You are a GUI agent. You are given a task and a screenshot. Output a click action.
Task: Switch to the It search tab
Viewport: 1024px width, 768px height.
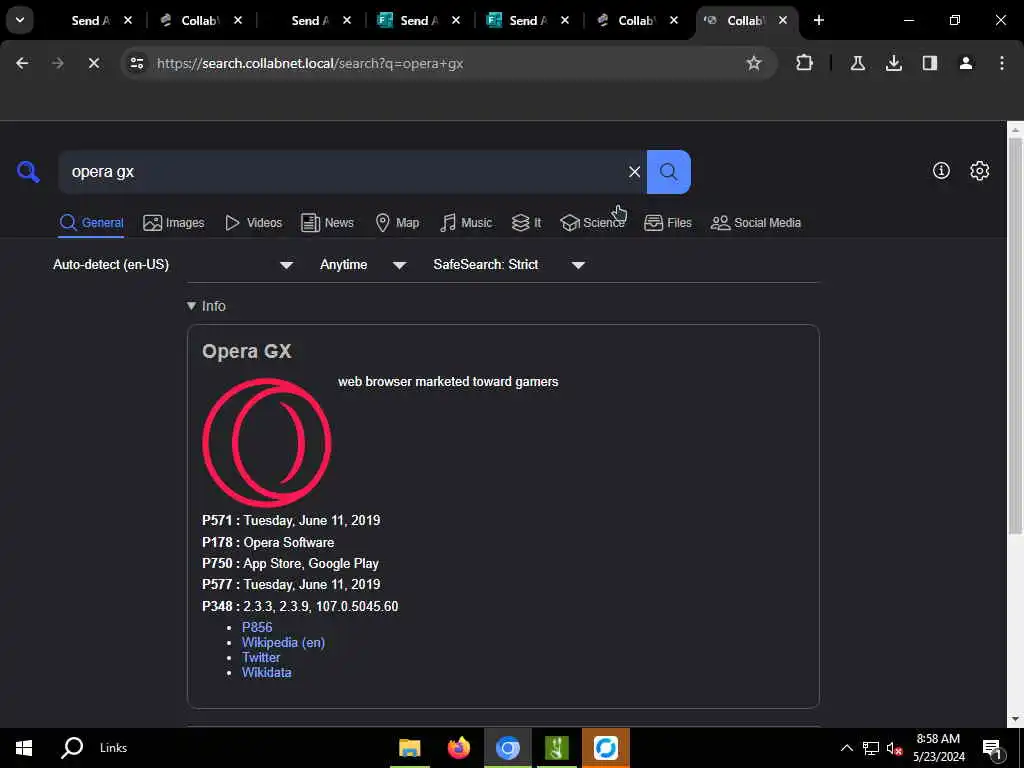tap(526, 223)
